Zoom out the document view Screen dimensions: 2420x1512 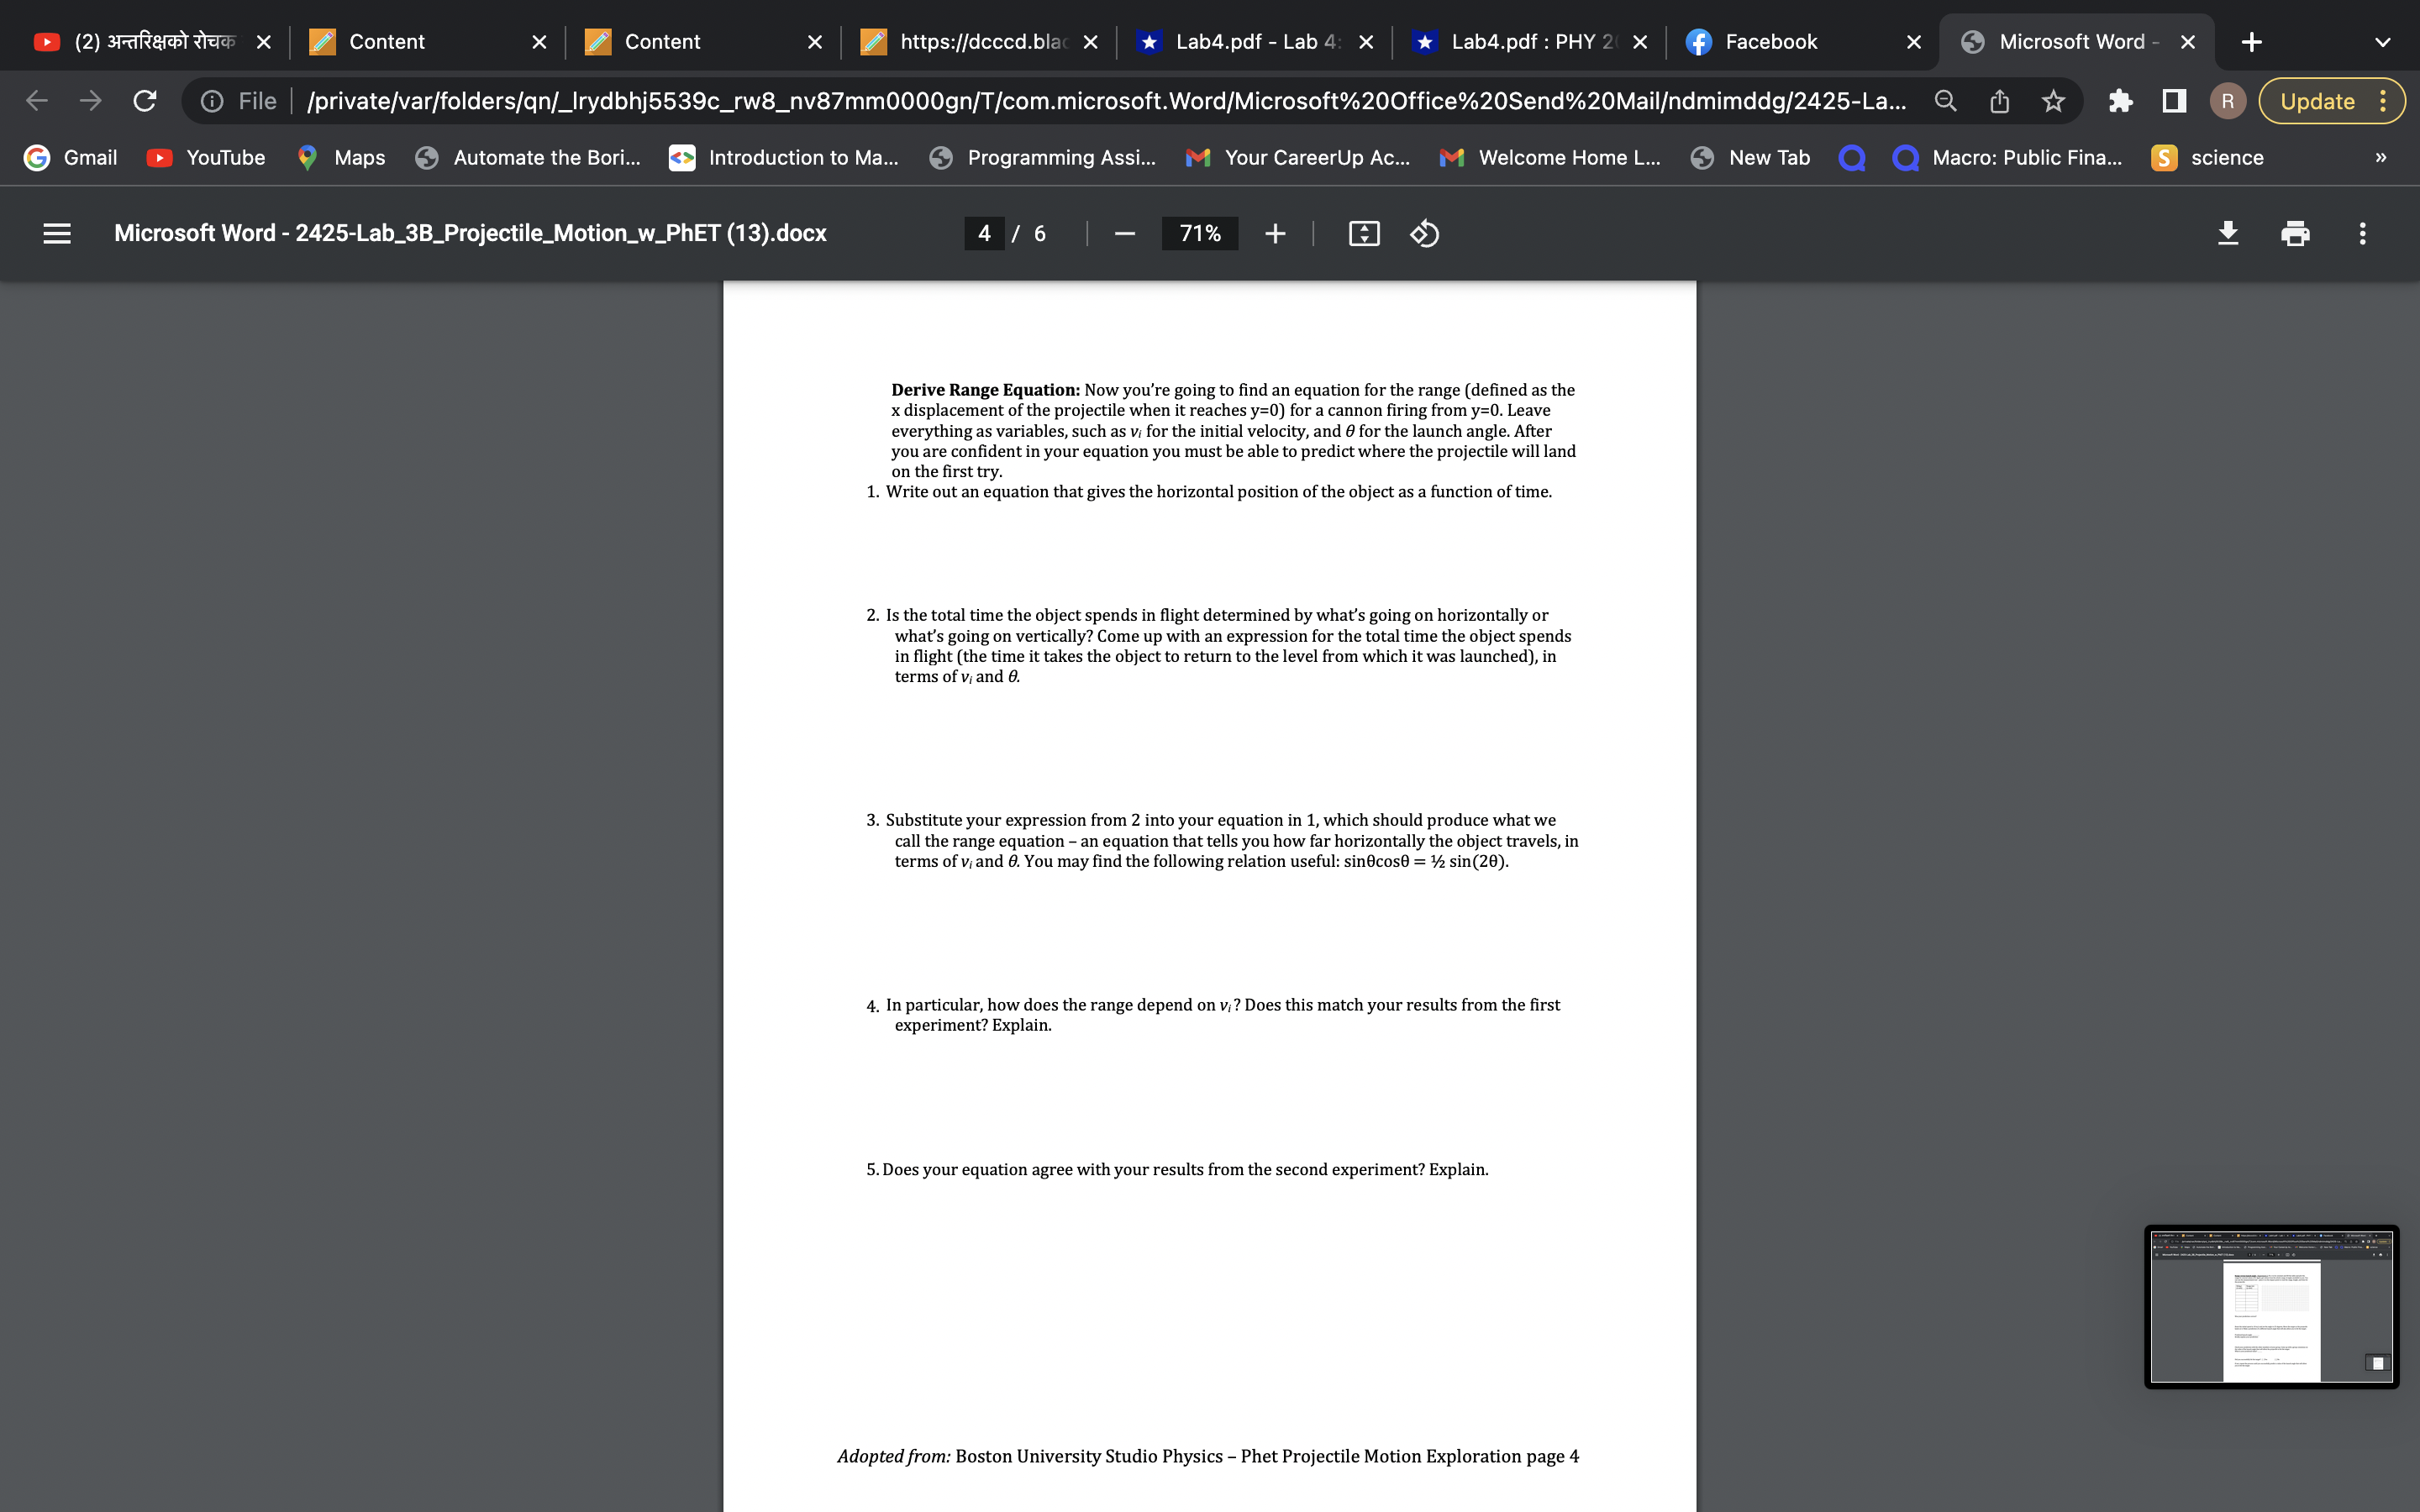click(x=1125, y=233)
